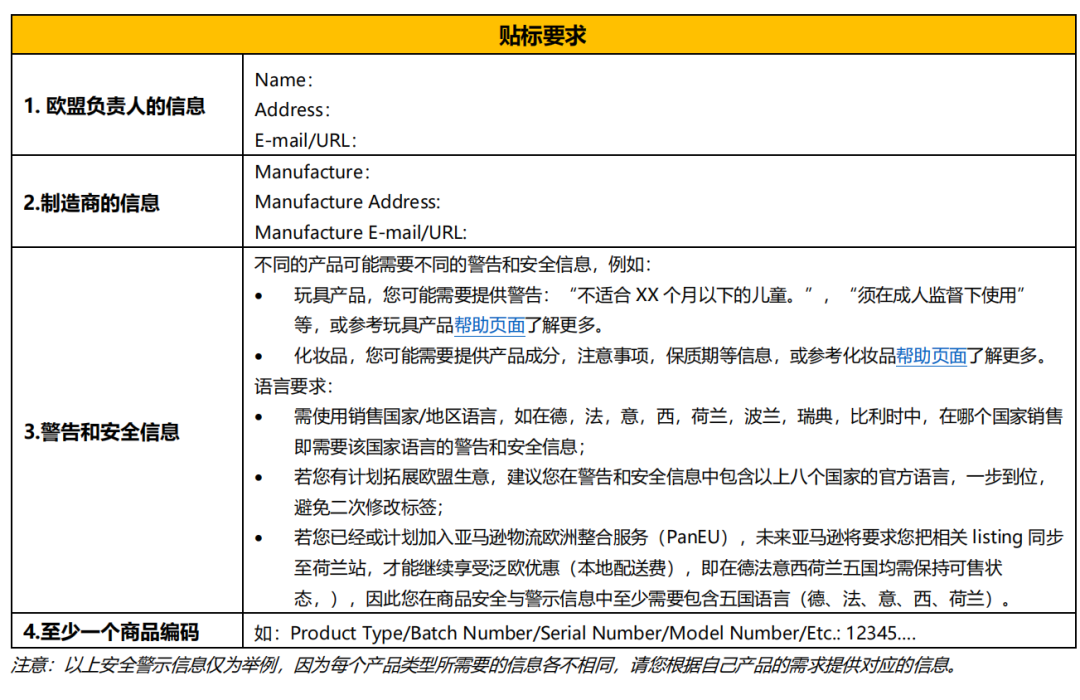The height and width of the screenshot is (700, 1080).
Task: Click the Product Type/Batch Number example text
Action: (603, 632)
